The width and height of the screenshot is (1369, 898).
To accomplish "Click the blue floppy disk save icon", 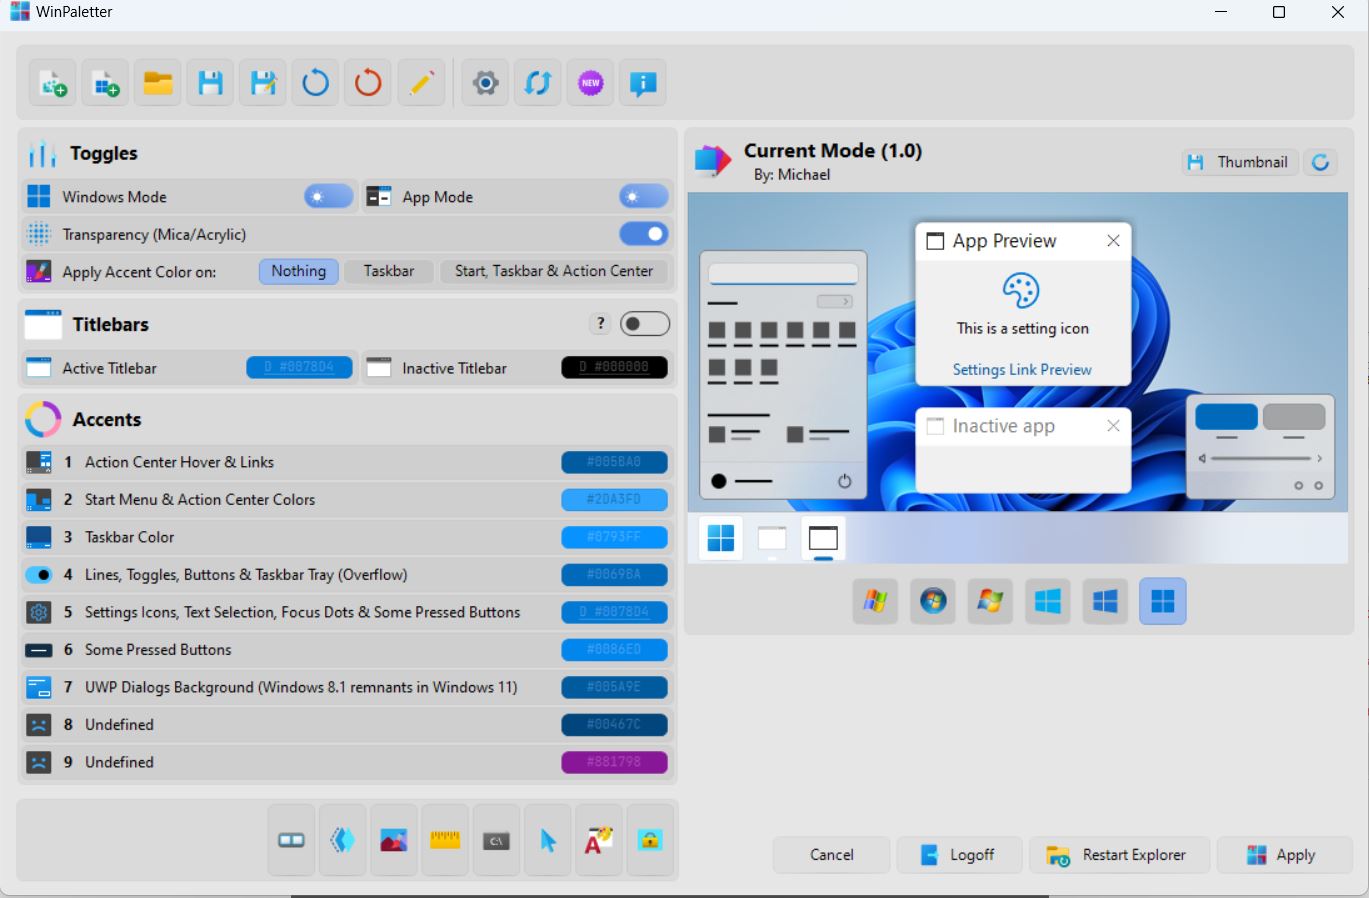I will point(210,84).
